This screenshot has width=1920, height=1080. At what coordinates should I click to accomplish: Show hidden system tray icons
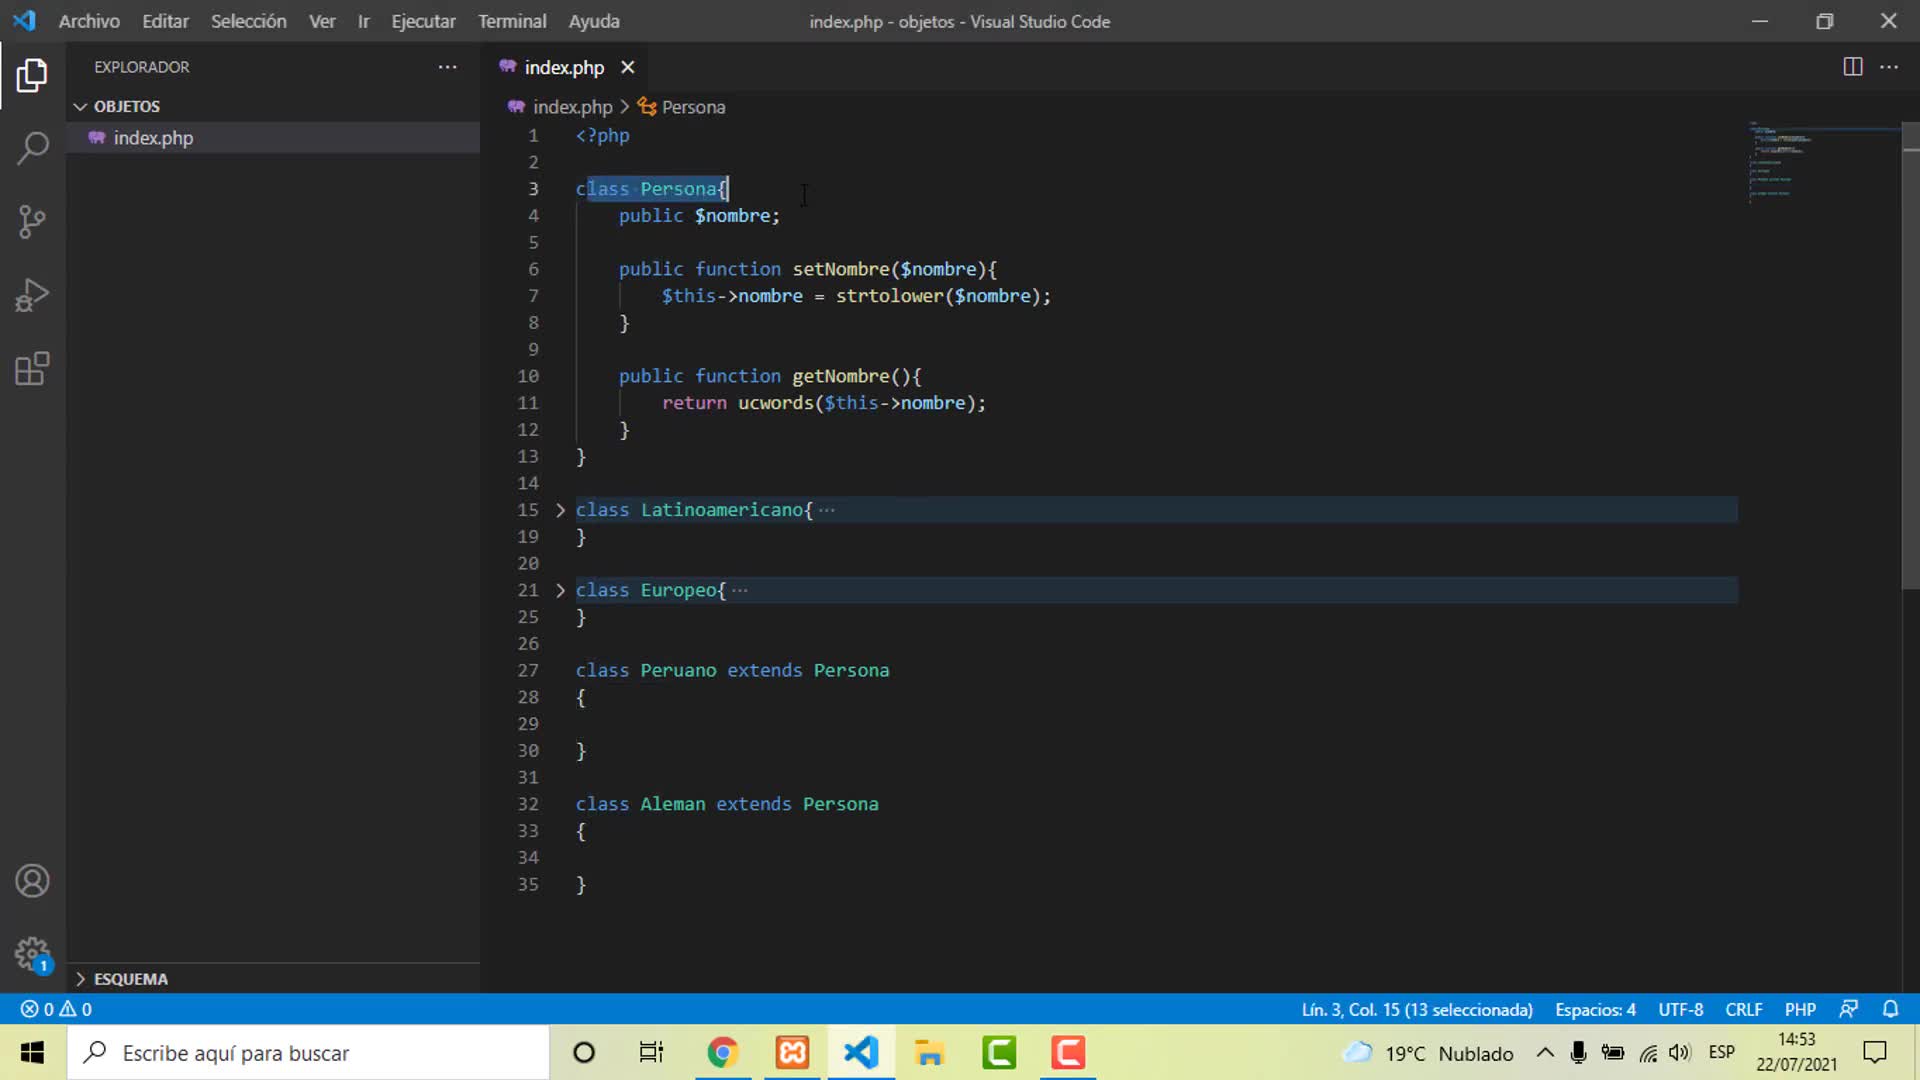1545,1053
